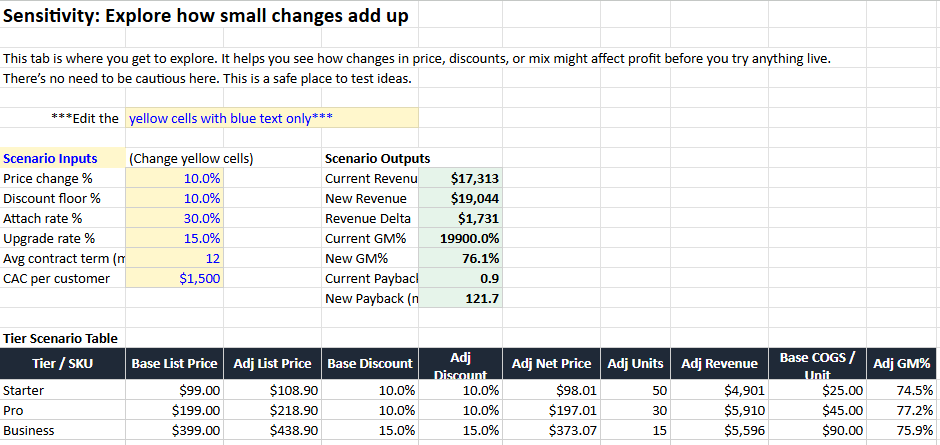Select the Starter tier row label
Screen dimensions: 940x445
(x=63, y=390)
